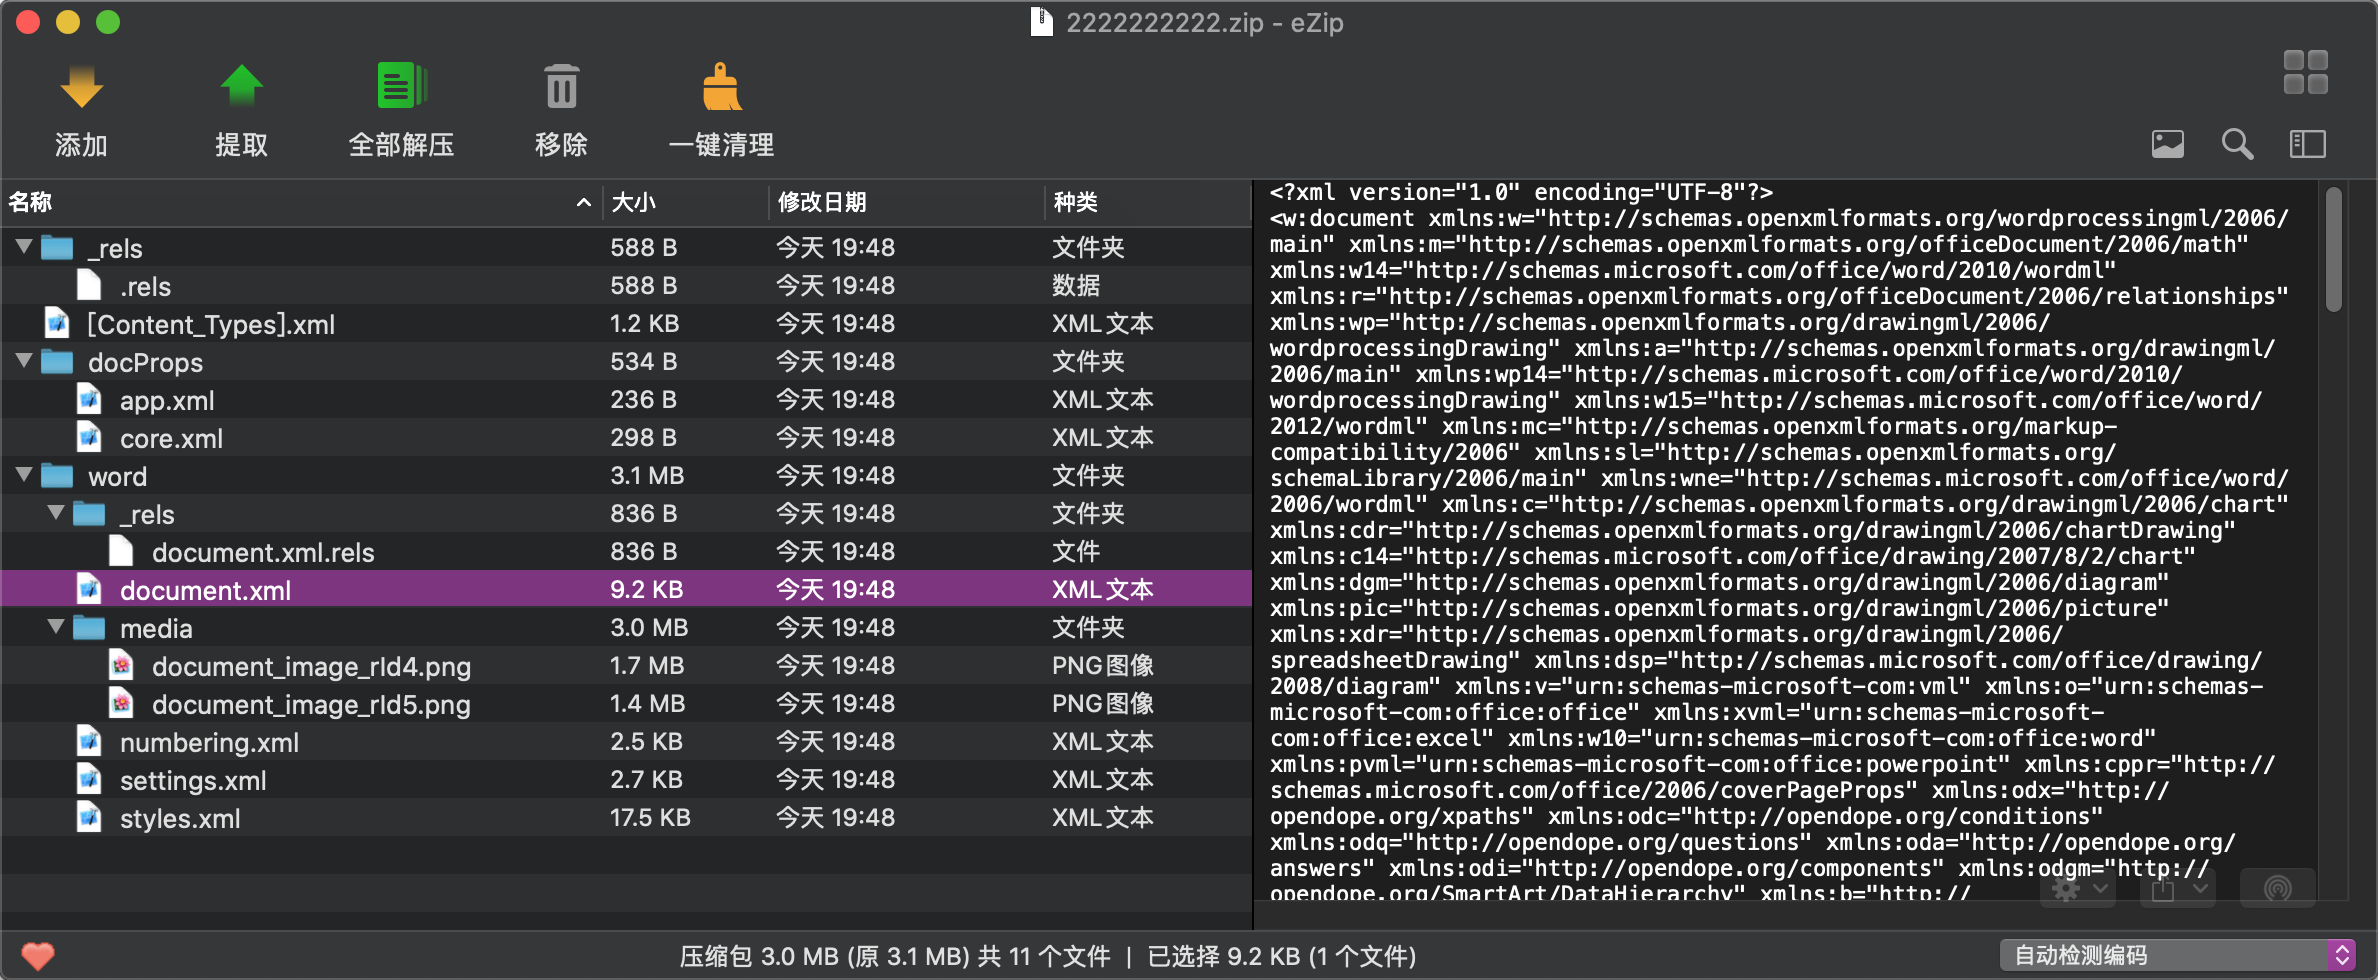
Task: Collapse the word folder disclosure triangle
Action: click(23, 475)
